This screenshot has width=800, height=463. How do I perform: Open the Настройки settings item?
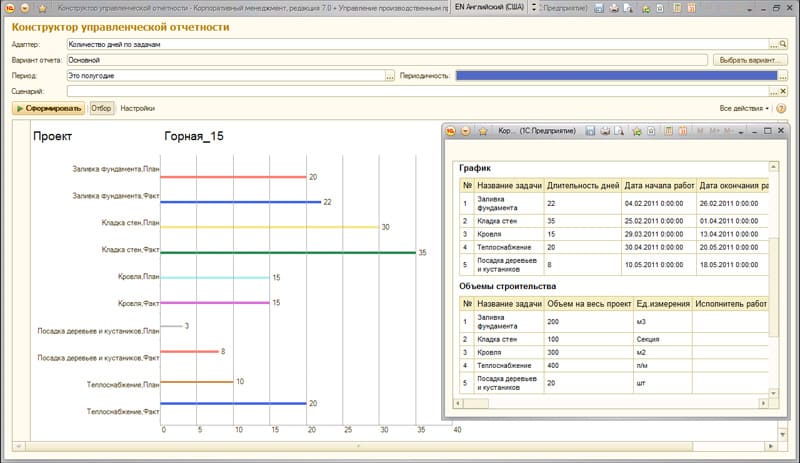click(137, 108)
